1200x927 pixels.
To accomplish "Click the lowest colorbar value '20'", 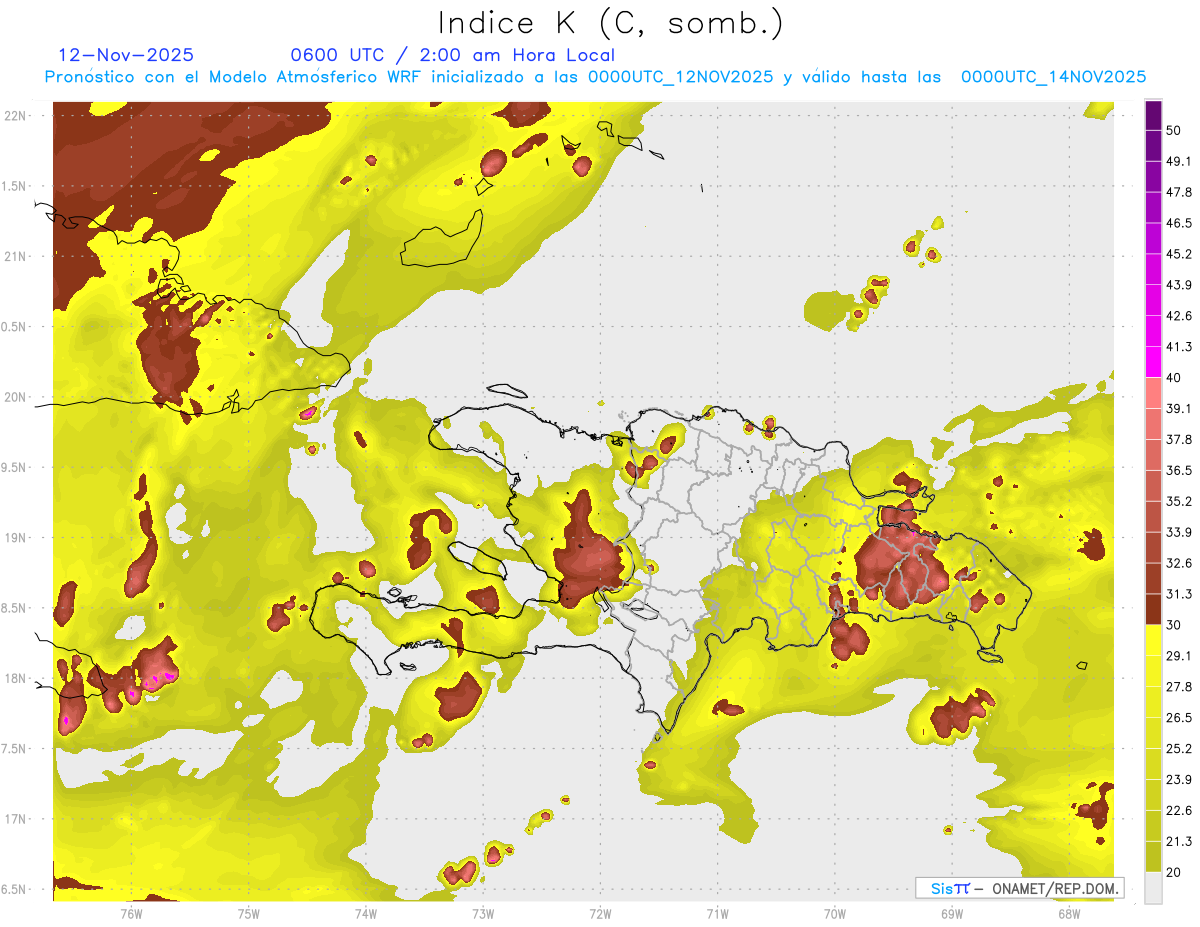I will (x=1174, y=872).
